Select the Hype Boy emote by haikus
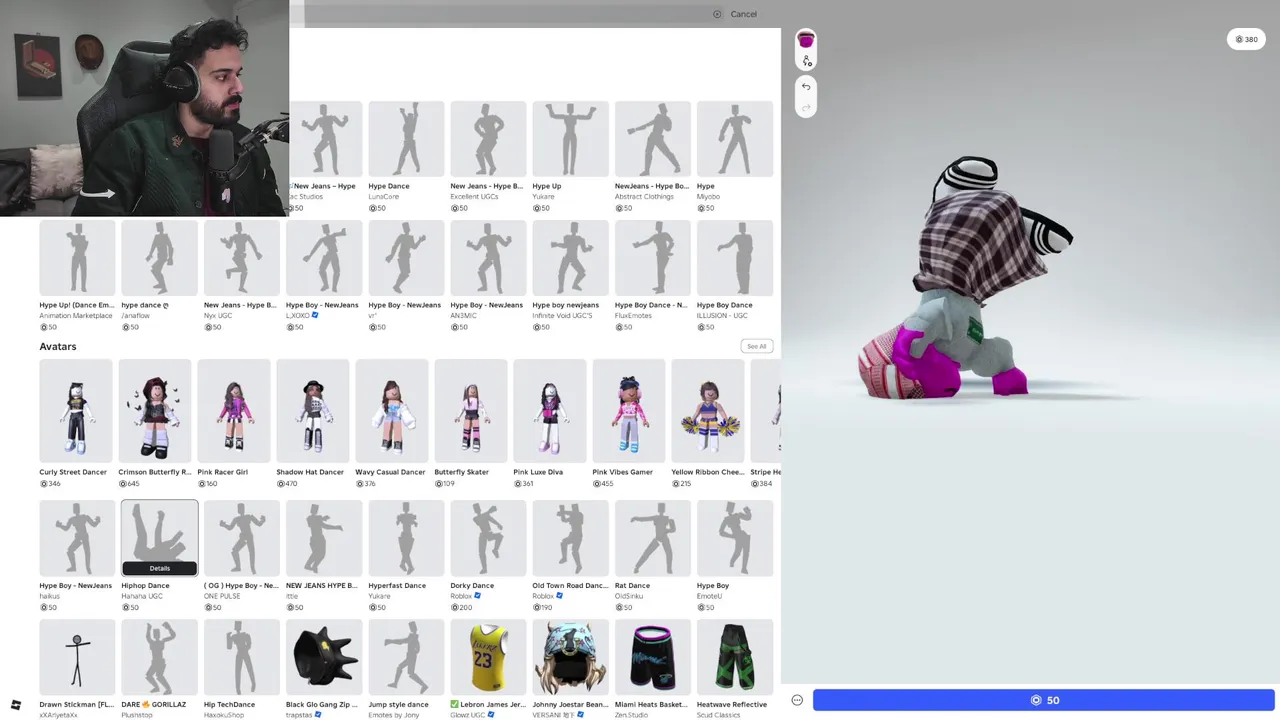This screenshot has width=1280, height=720. tap(77, 556)
